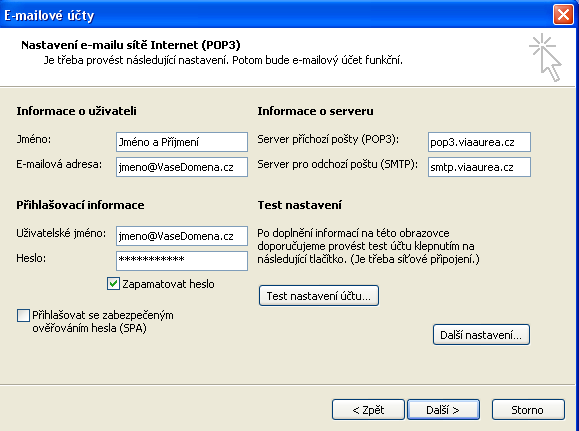This screenshot has width=579, height=431.
Task: Click the wizard cursor icon in header
Action: (x=545, y=57)
